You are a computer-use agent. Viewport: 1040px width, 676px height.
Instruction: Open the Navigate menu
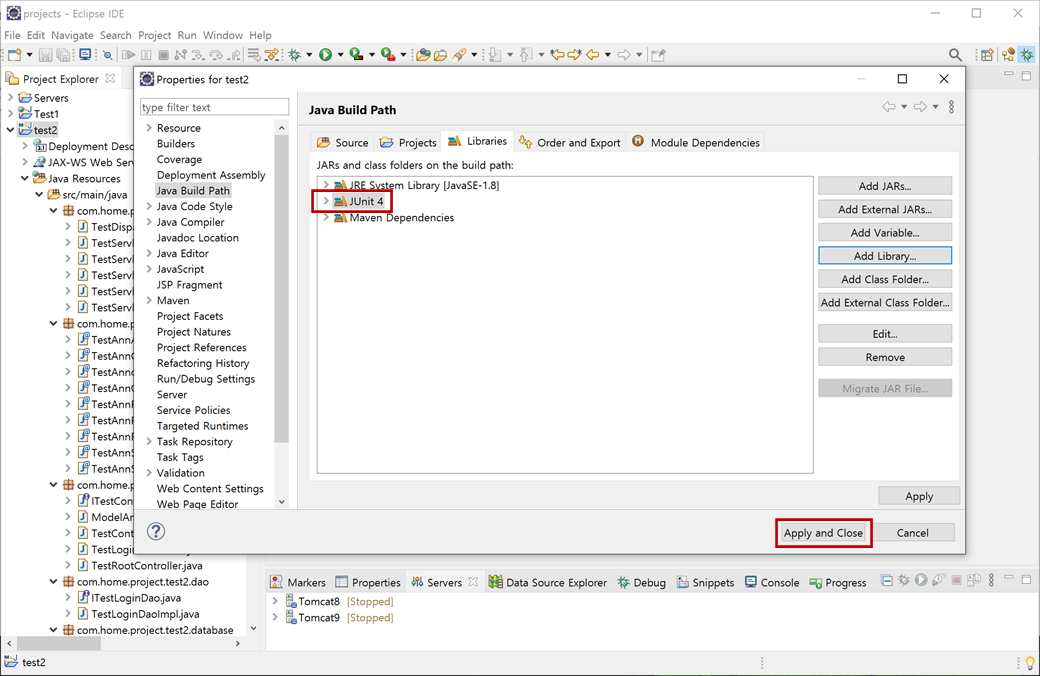coord(72,35)
